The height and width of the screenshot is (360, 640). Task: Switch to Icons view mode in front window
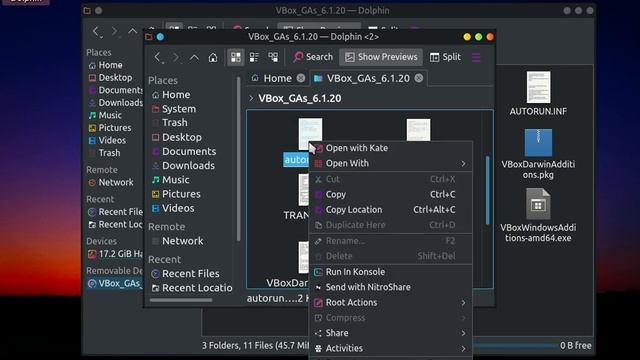point(236,57)
